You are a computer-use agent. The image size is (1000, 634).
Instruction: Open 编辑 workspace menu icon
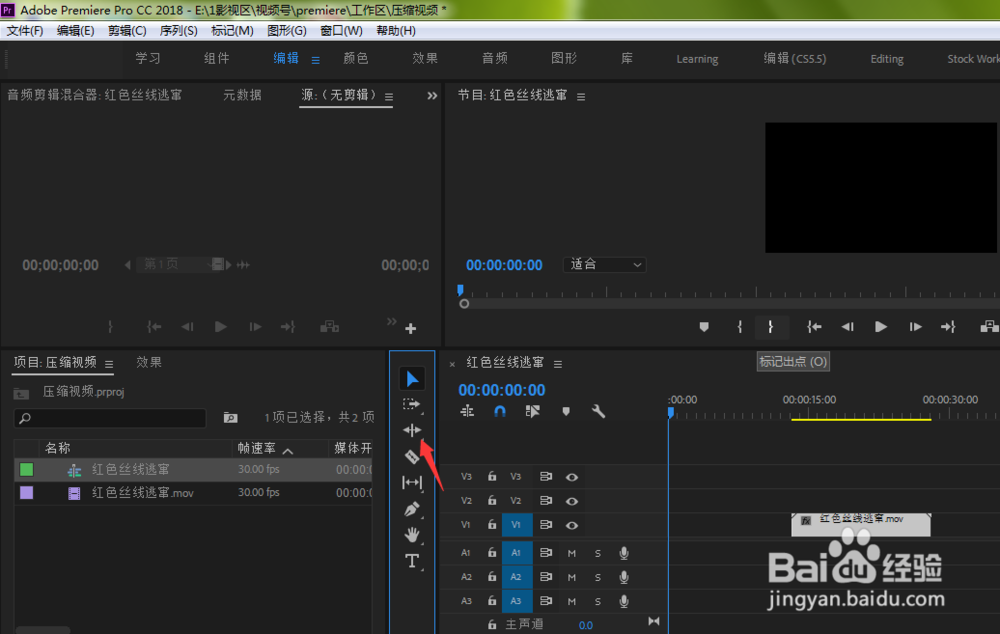(x=316, y=60)
